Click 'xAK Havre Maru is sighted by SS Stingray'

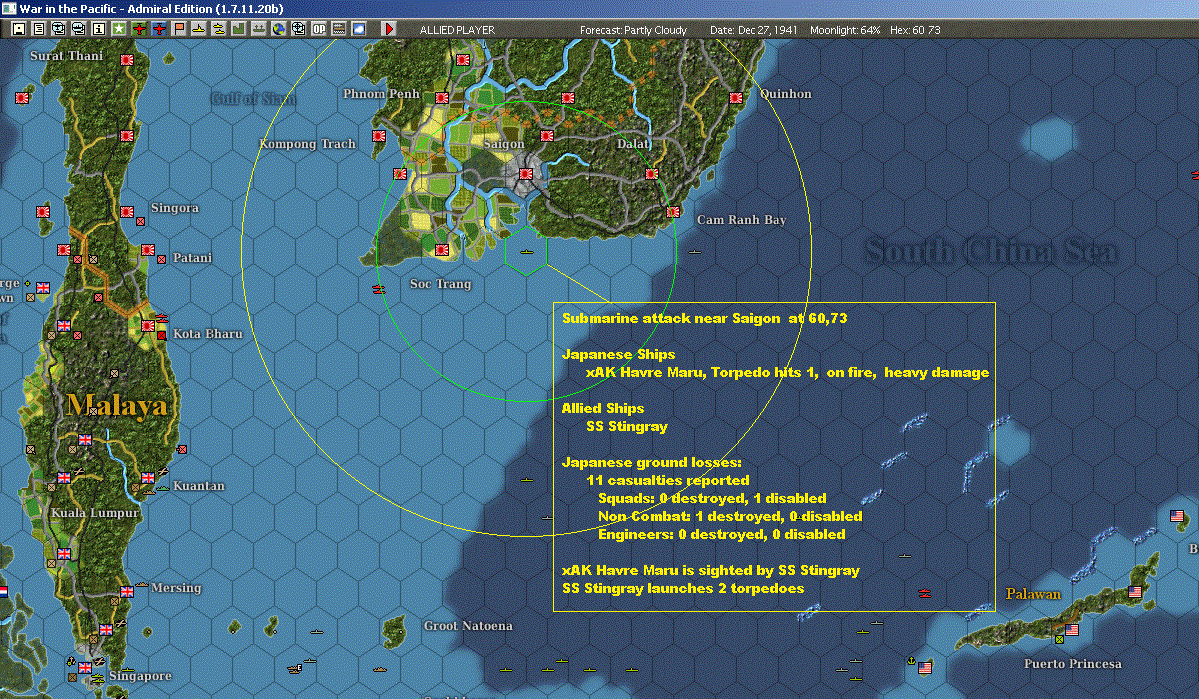click(x=710, y=571)
